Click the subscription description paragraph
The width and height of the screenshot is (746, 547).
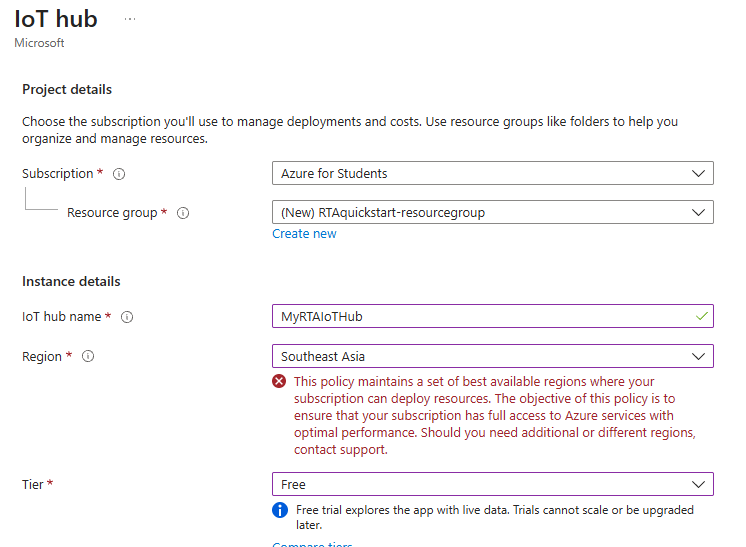(x=350, y=130)
